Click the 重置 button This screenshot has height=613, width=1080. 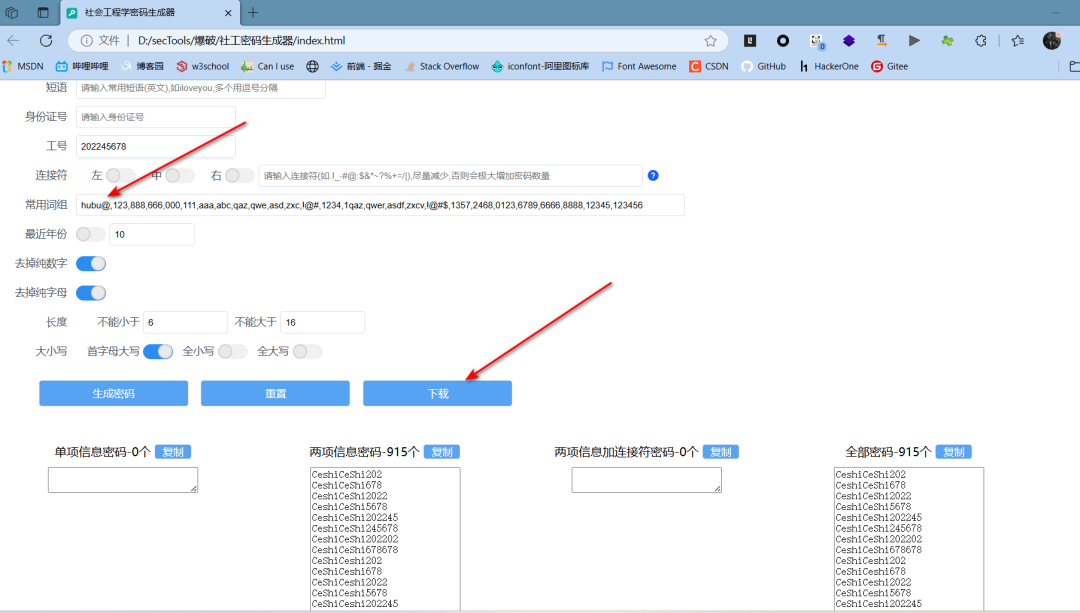click(x=276, y=393)
